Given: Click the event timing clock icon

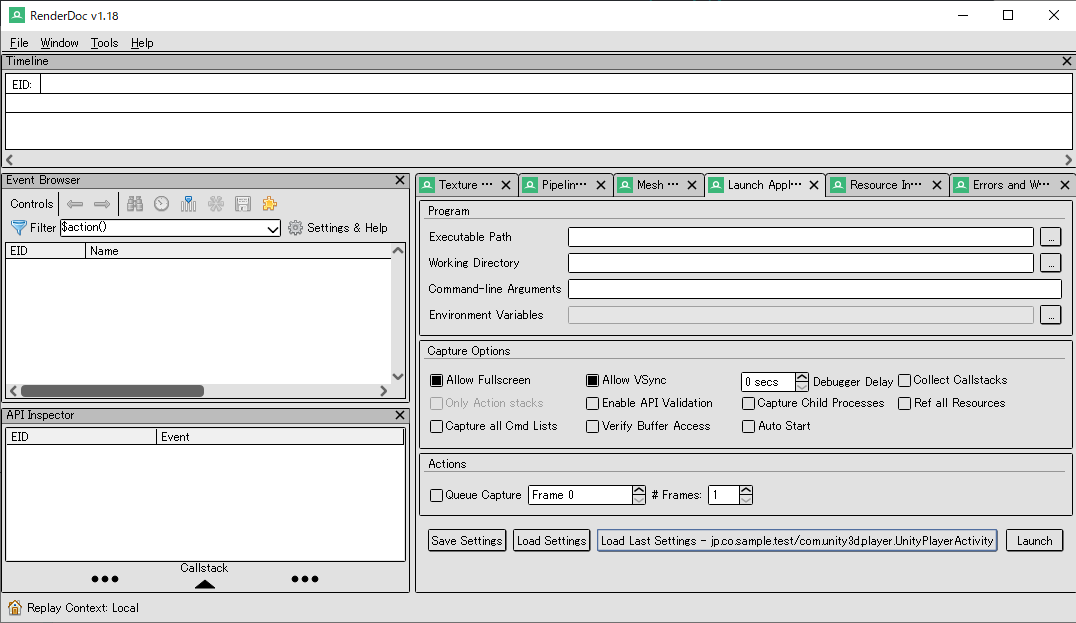Looking at the screenshot, I should click(161, 203).
